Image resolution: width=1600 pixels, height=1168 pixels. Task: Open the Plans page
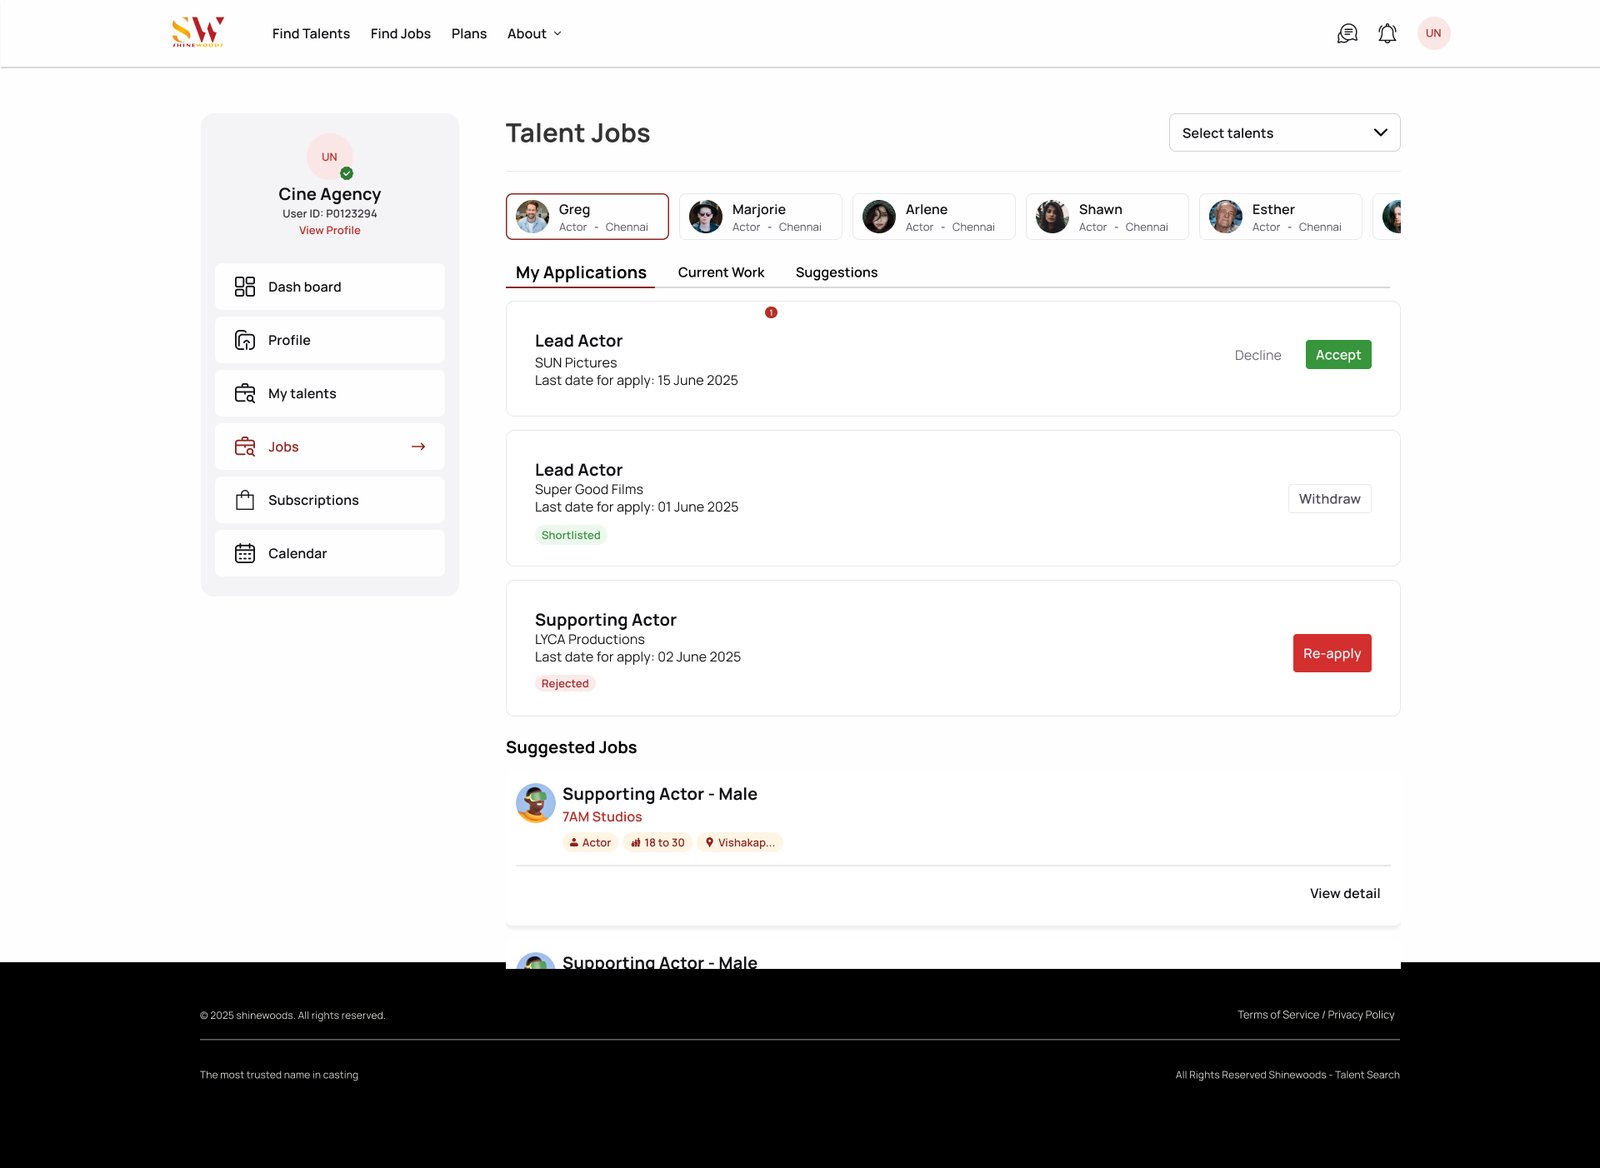(x=469, y=34)
